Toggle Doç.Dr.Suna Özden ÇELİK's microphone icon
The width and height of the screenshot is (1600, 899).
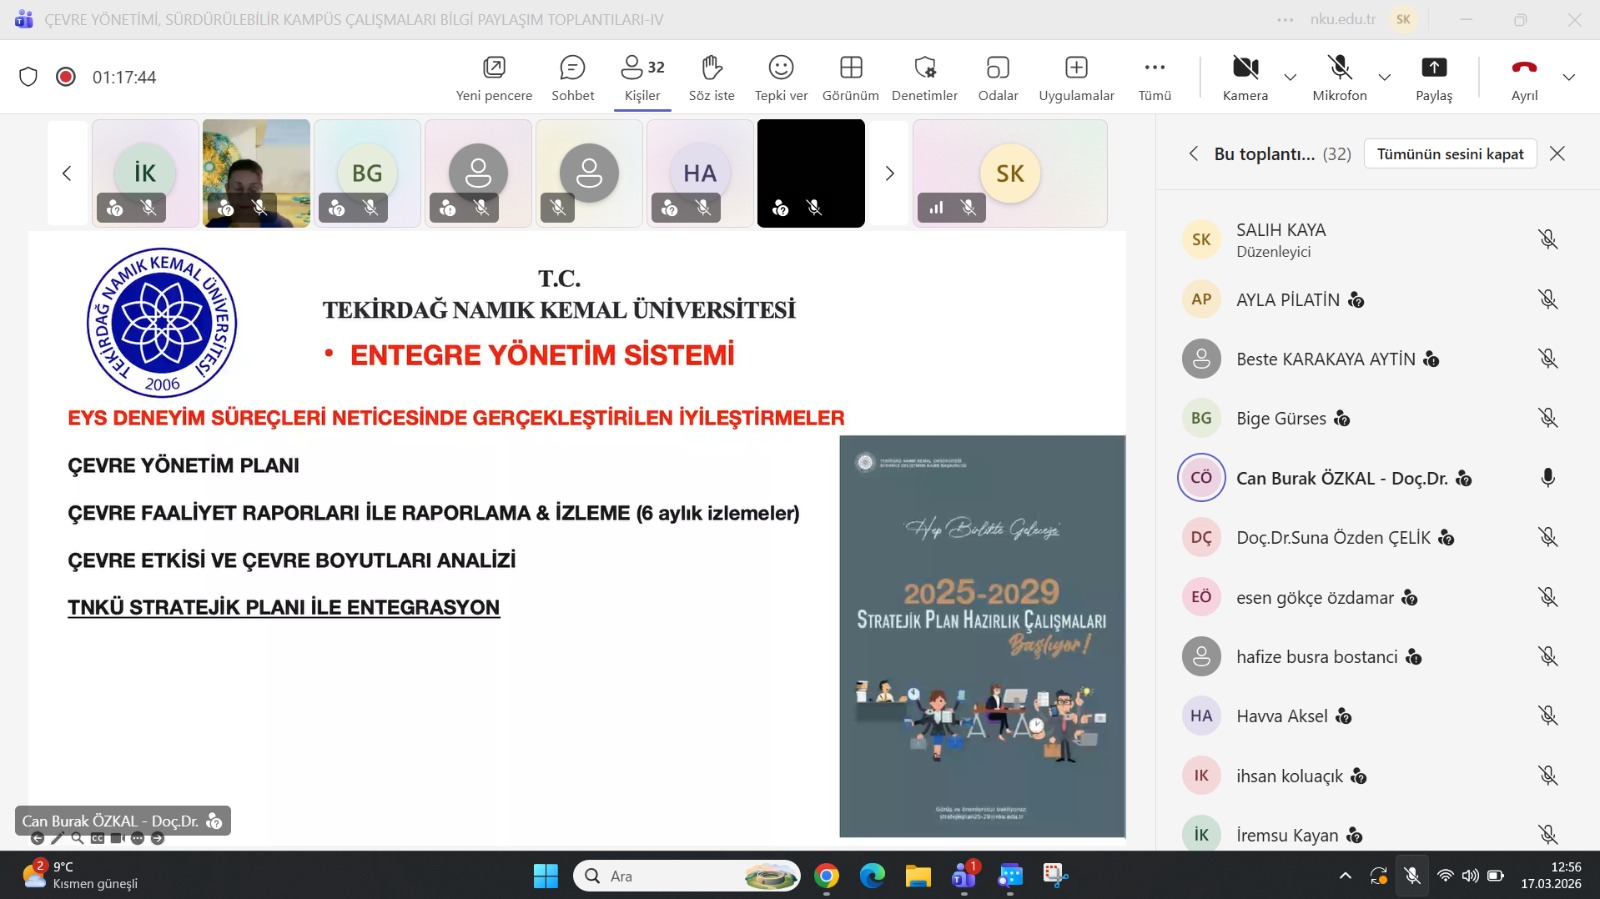[1548, 537]
